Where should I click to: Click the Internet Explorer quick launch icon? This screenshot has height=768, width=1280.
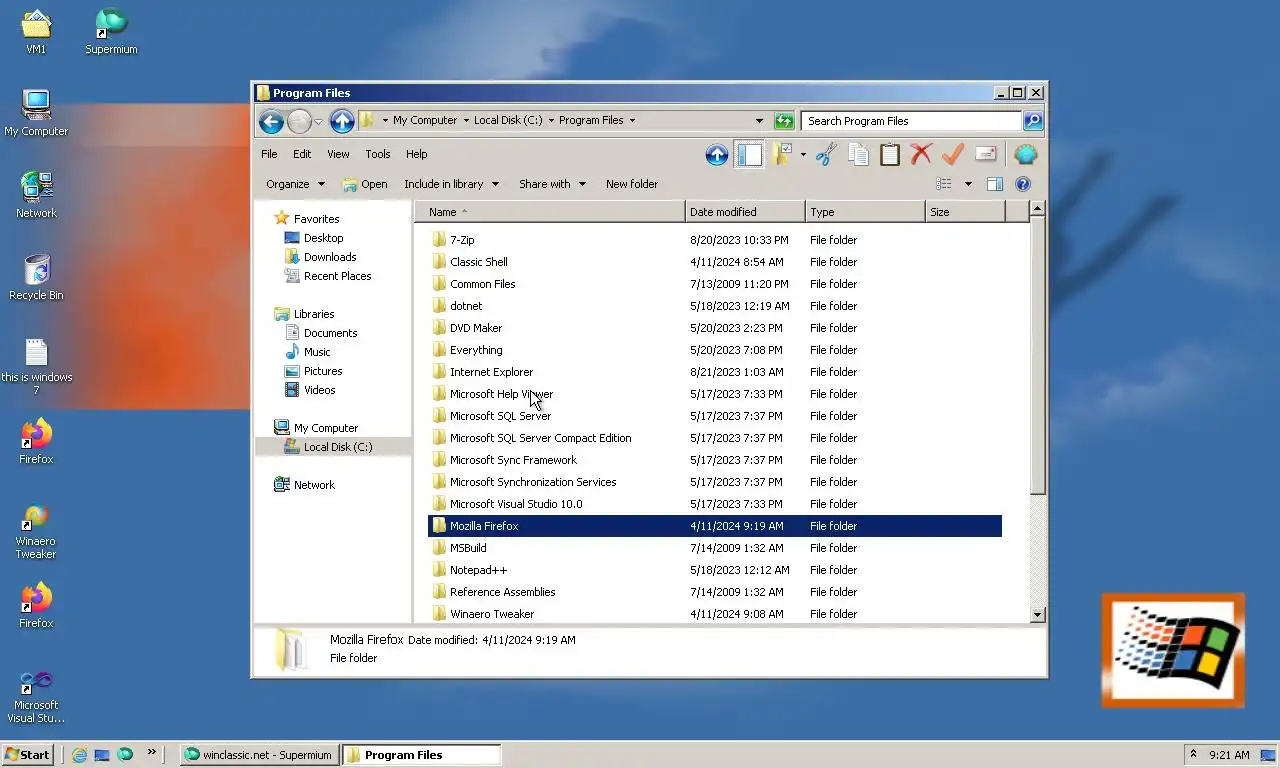(x=79, y=755)
